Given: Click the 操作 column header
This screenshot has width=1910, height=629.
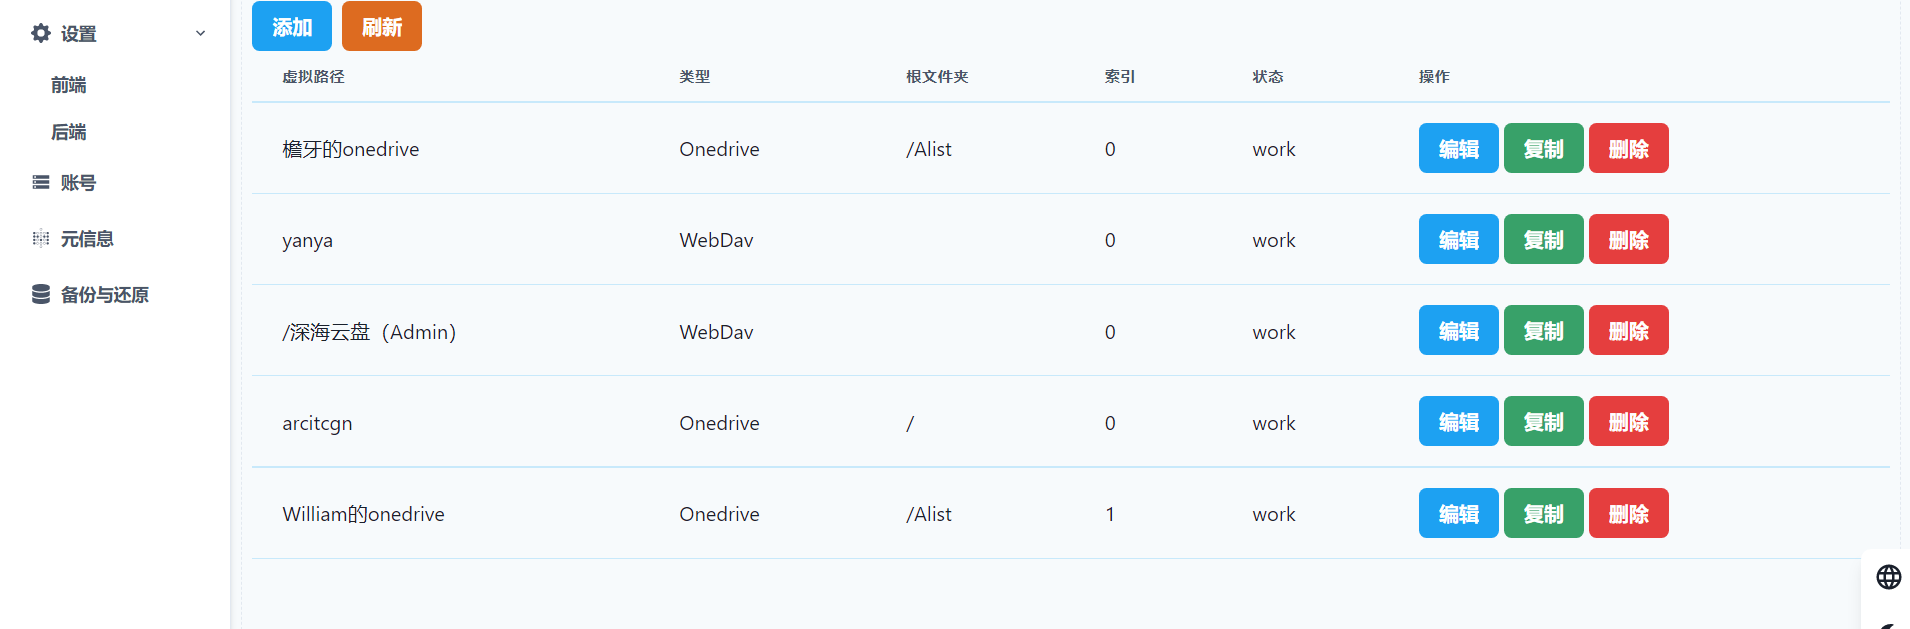Looking at the screenshot, I should click(1434, 76).
